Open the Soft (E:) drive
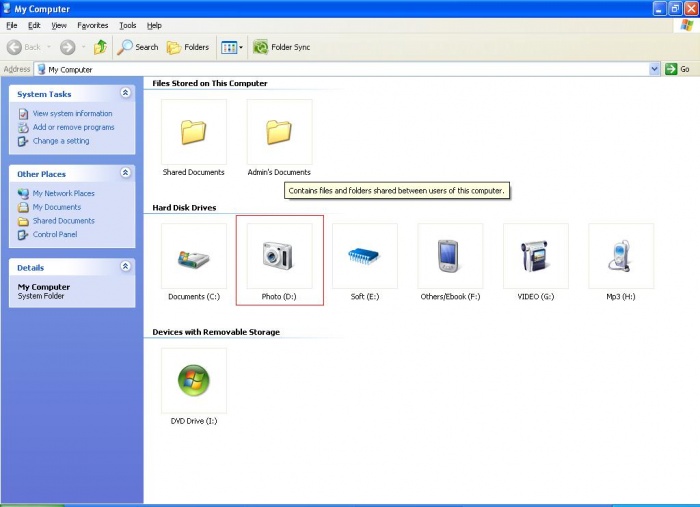700x507 pixels. point(364,257)
